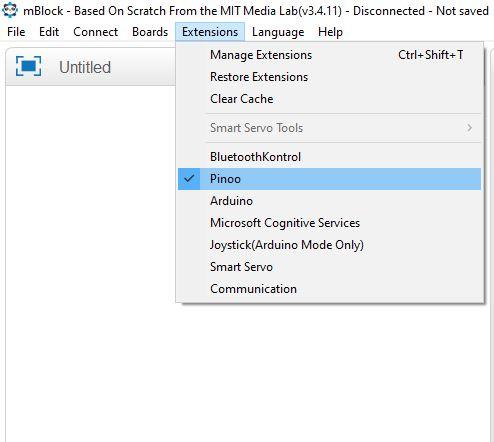The width and height of the screenshot is (494, 442).
Task: Choose Manage Extensions entry
Action: click(x=329, y=55)
